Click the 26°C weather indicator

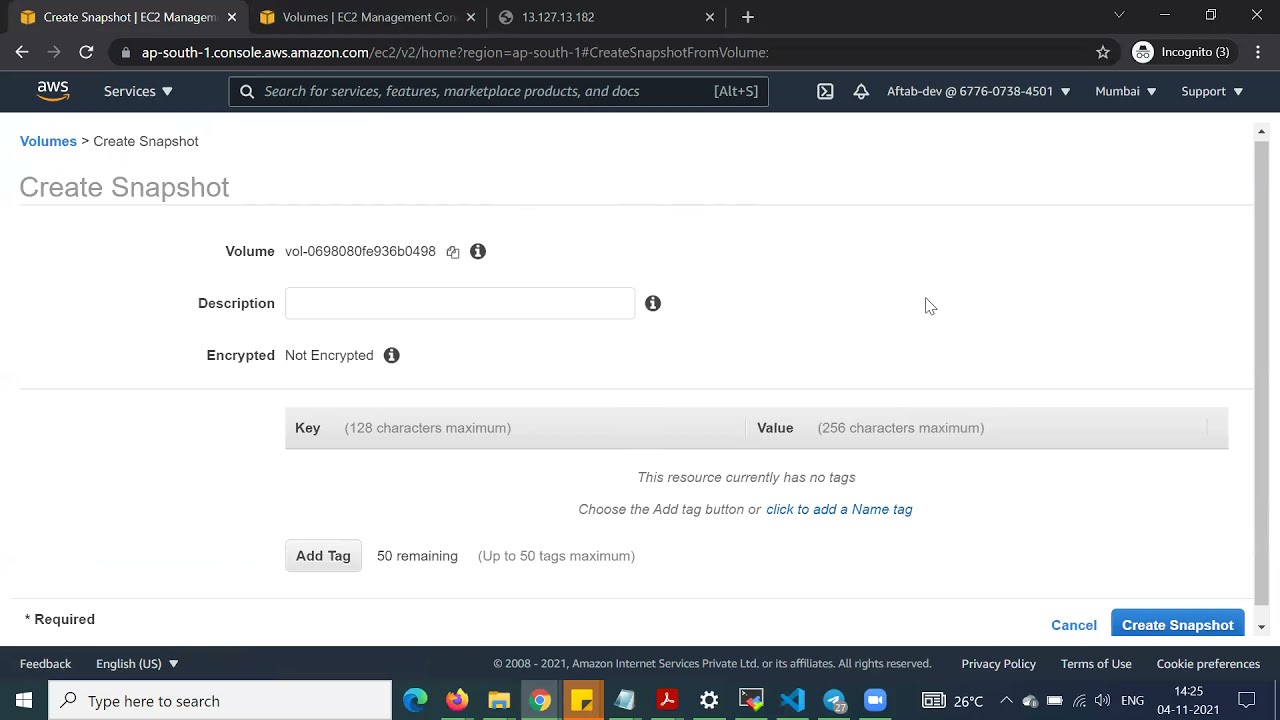pyautogui.click(x=954, y=701)
